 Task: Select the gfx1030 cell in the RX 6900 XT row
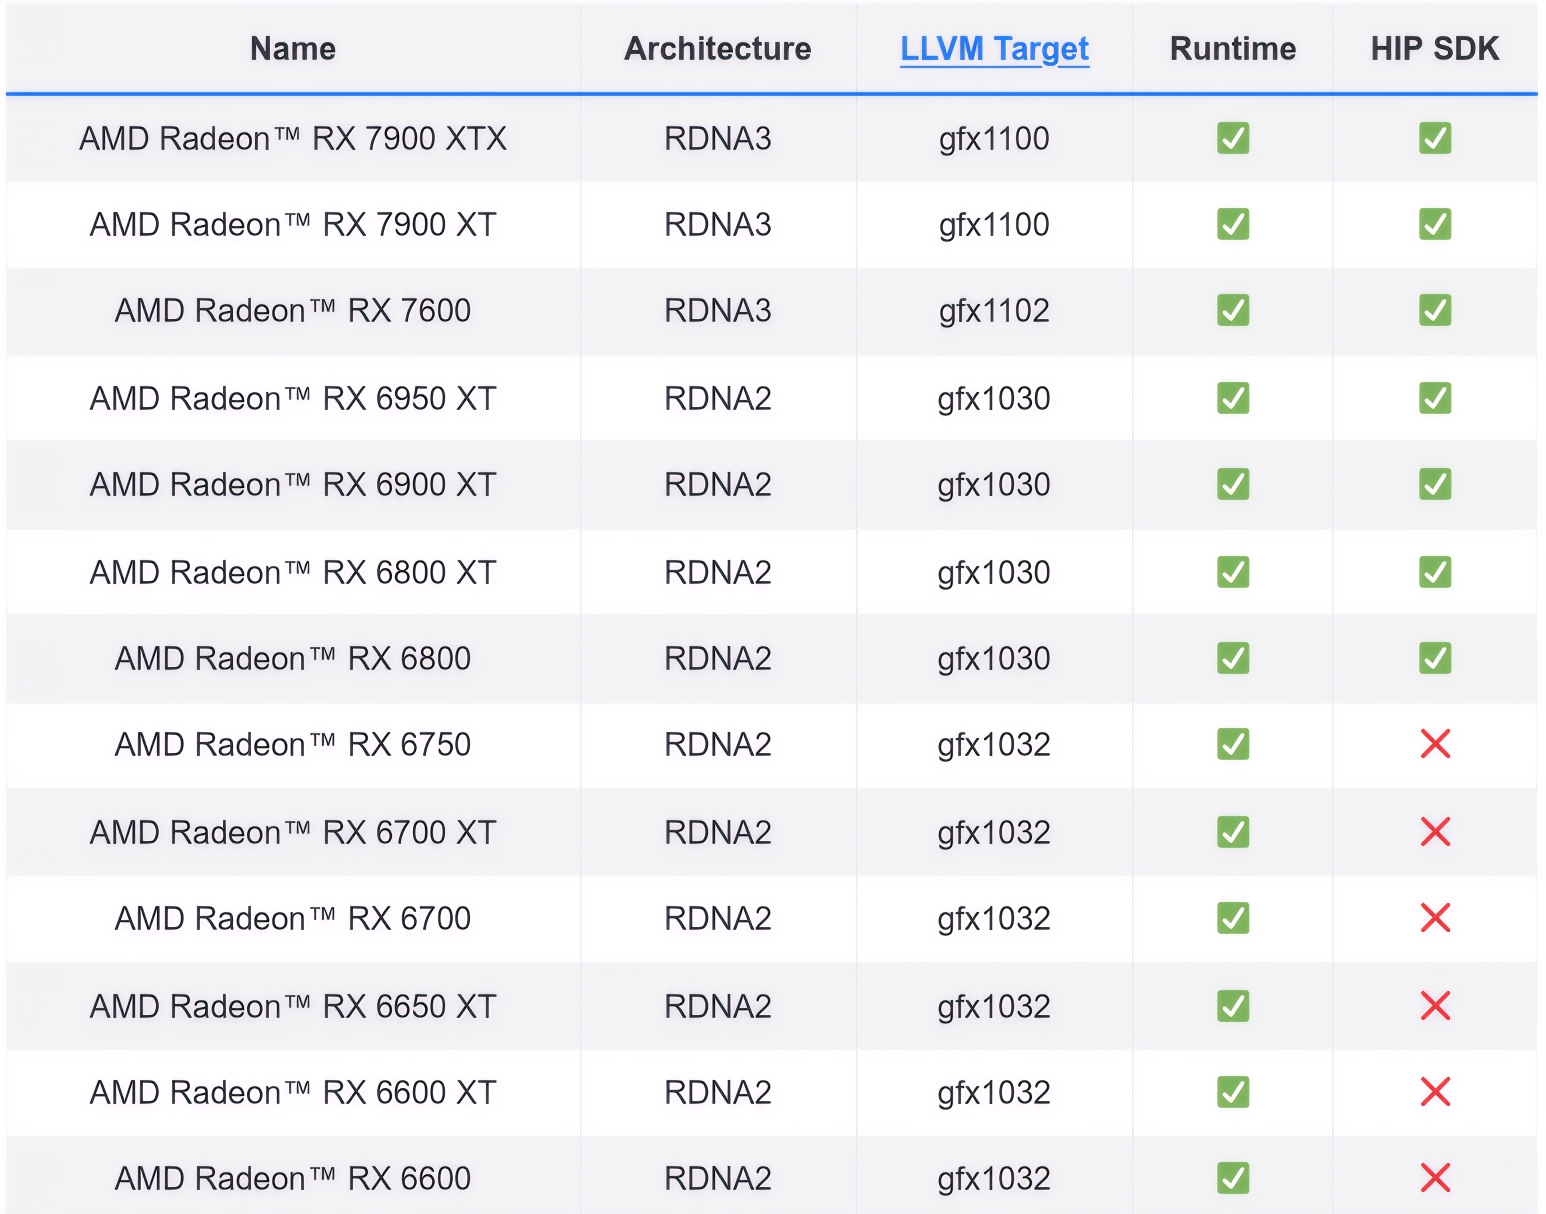point(994,485)
